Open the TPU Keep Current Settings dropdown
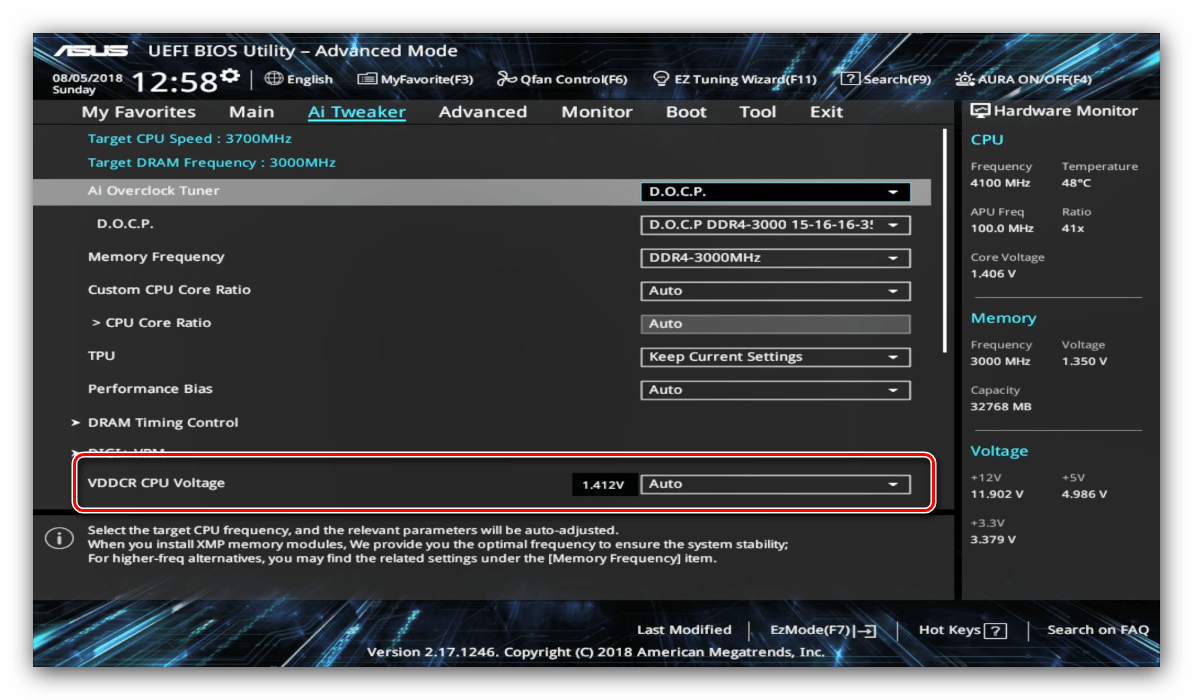The width and height of the screenshot is (1193, 700). pyautogui.click(x=775, y=357)
